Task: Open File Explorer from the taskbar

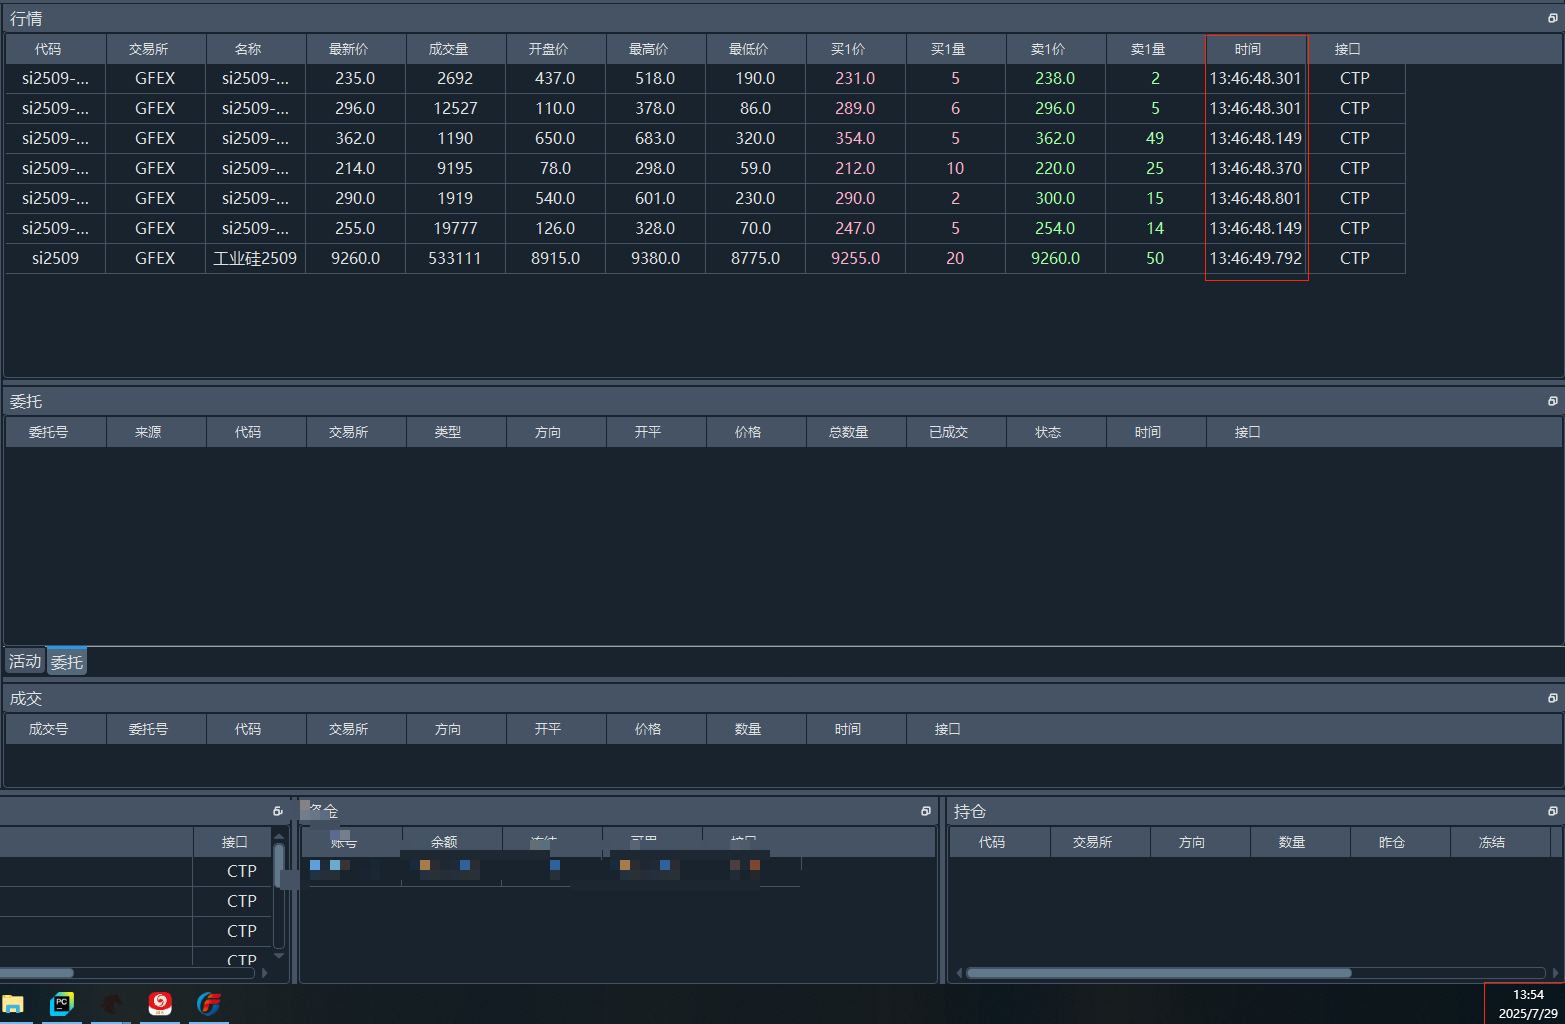Action: (x=13, y=1004)
